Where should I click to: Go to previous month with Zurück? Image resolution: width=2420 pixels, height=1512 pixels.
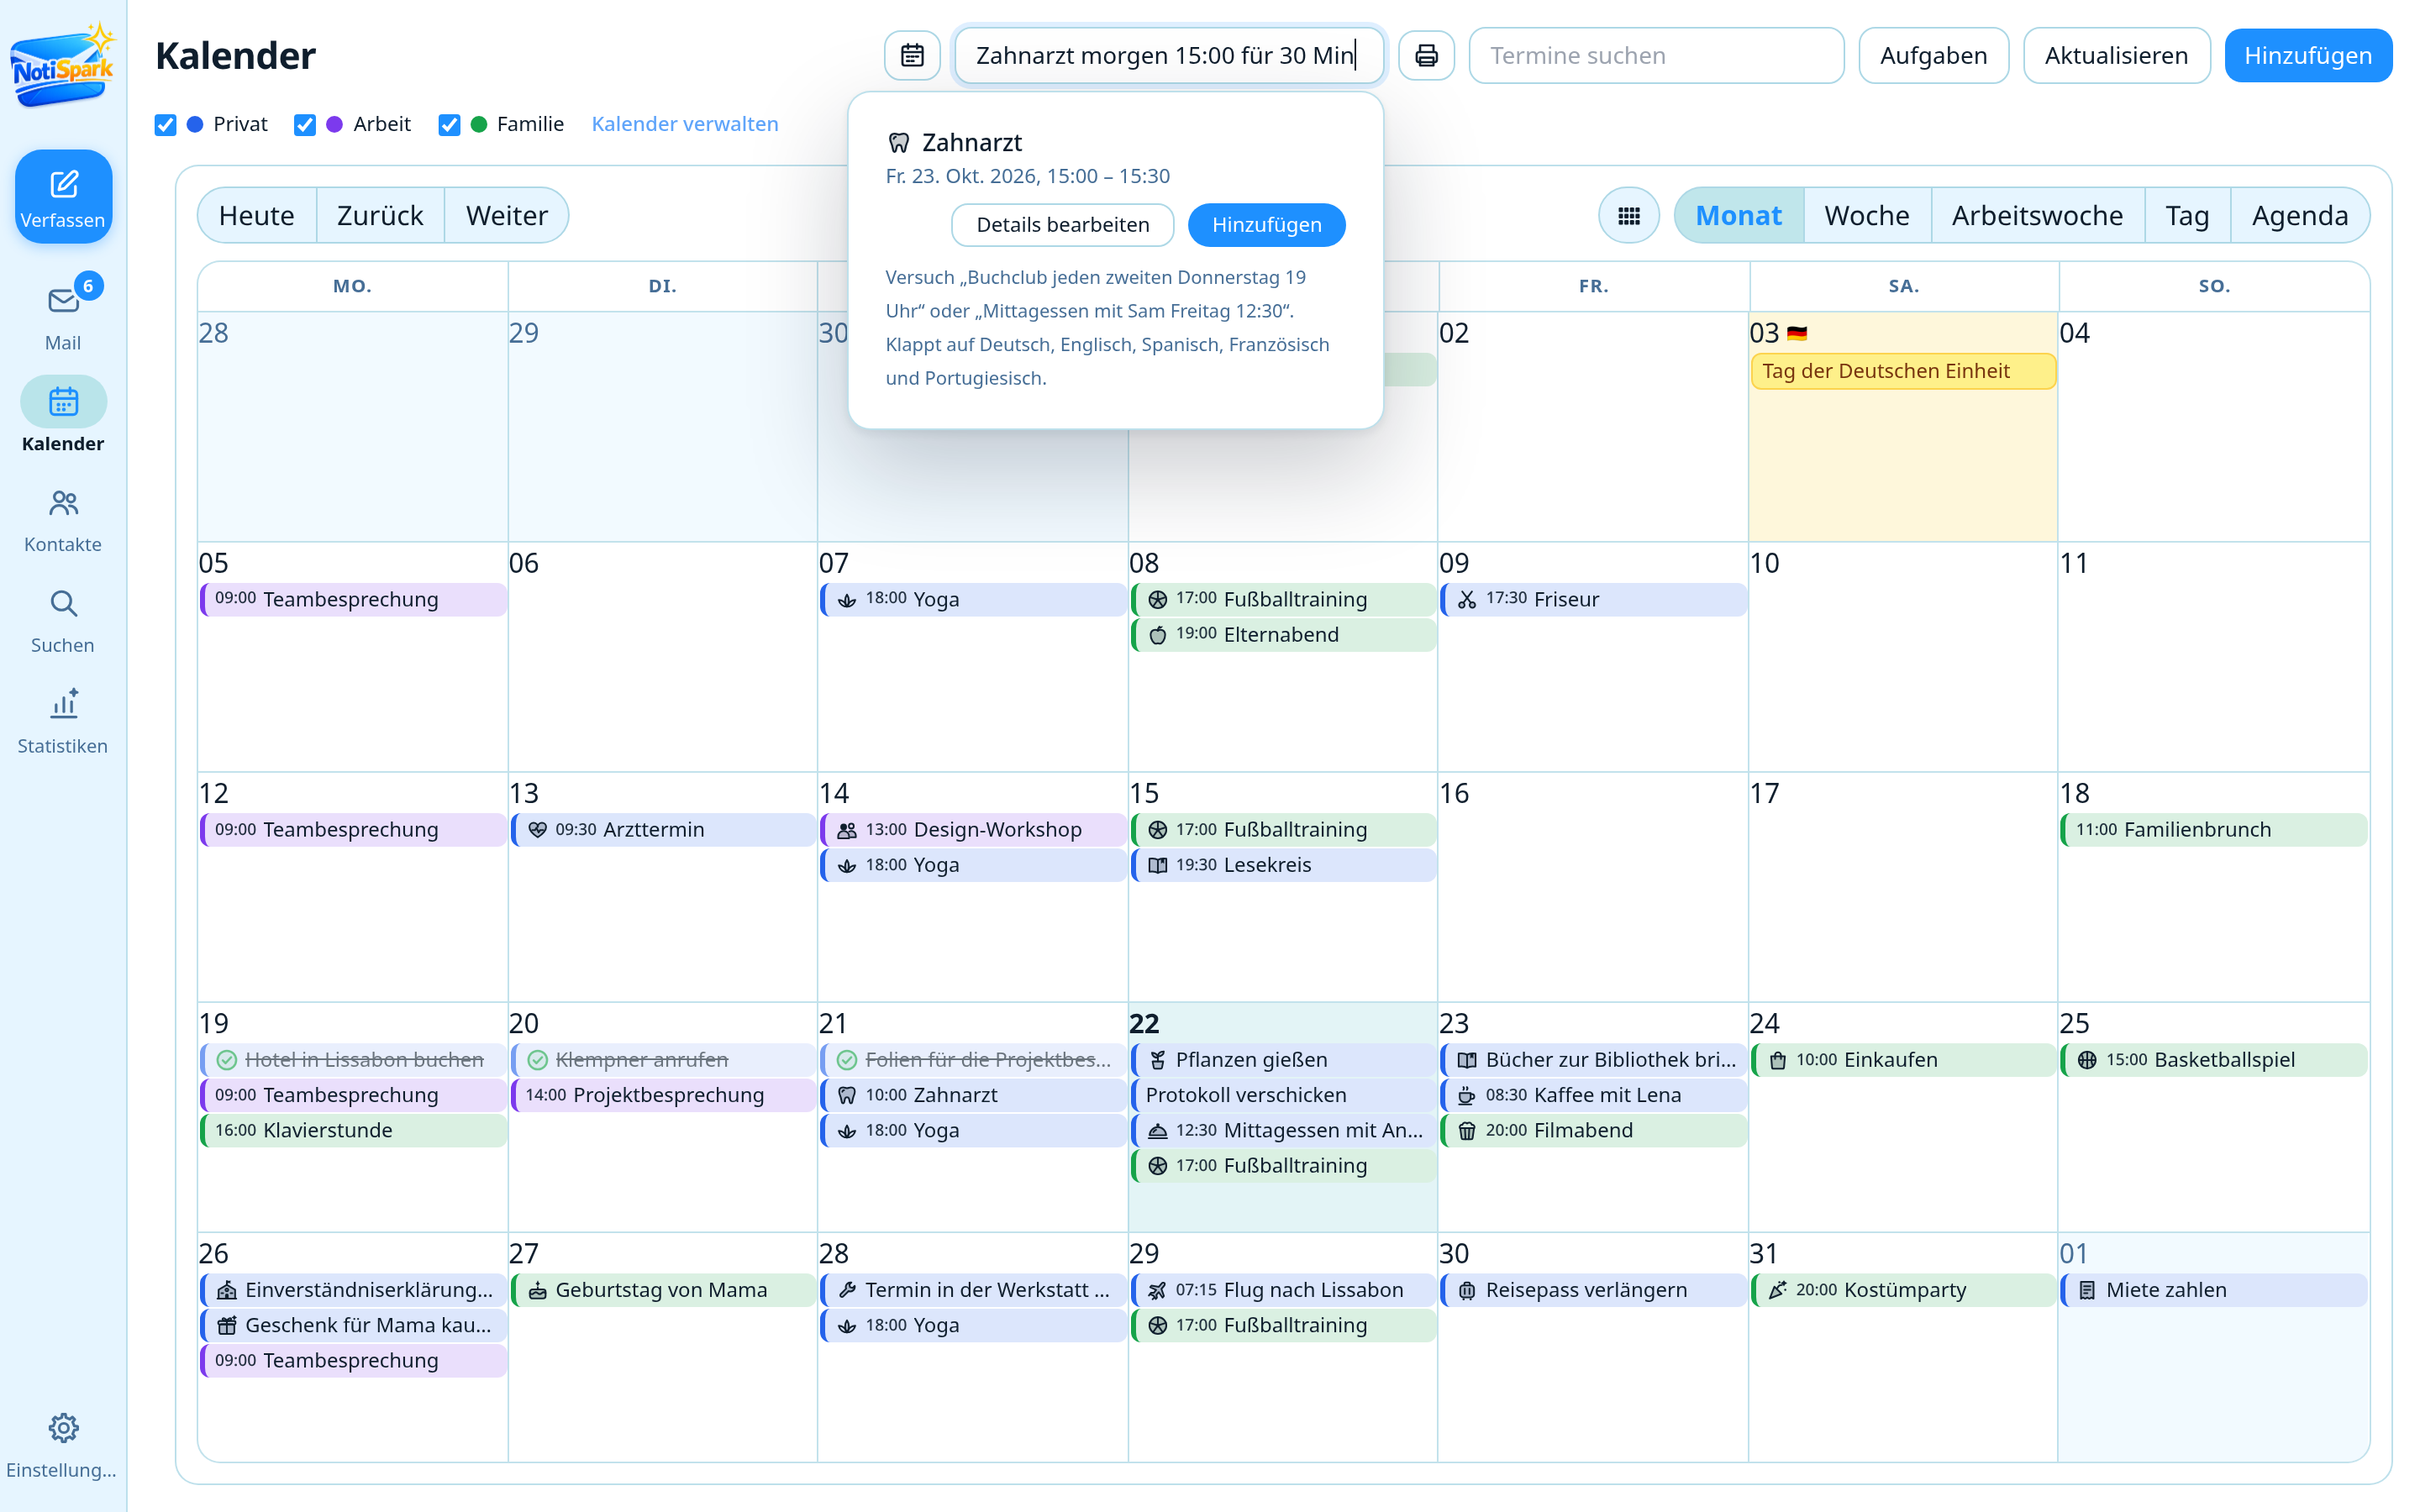pyautogui.click(x=380, y=215)
